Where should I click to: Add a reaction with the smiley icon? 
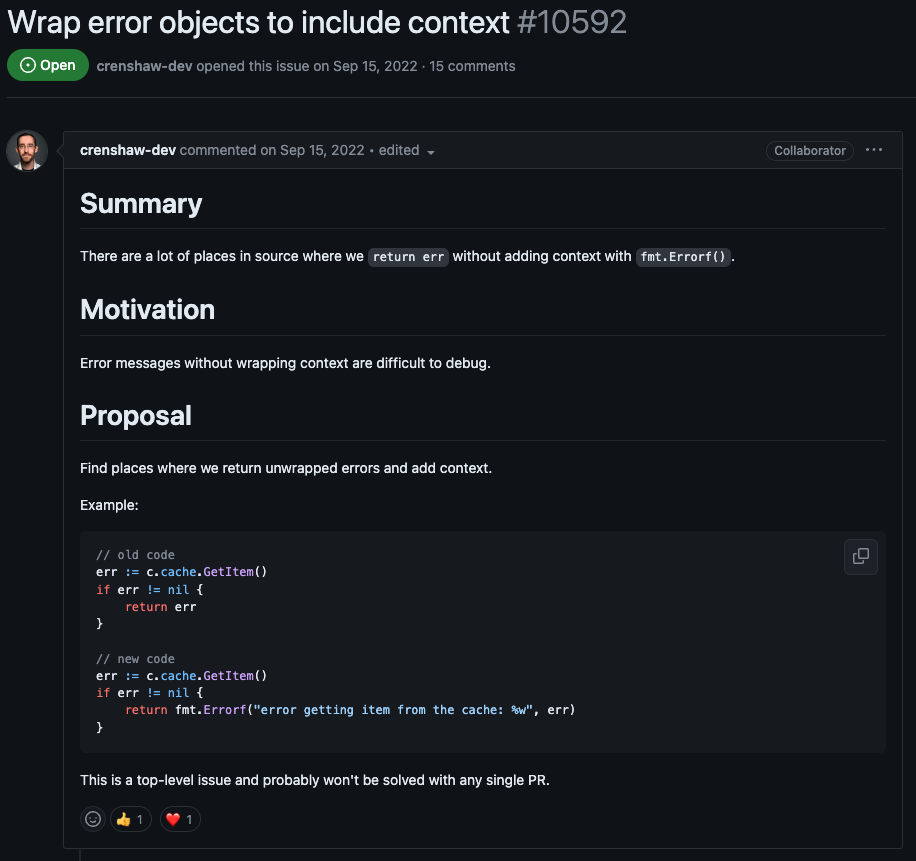[93, 819]
